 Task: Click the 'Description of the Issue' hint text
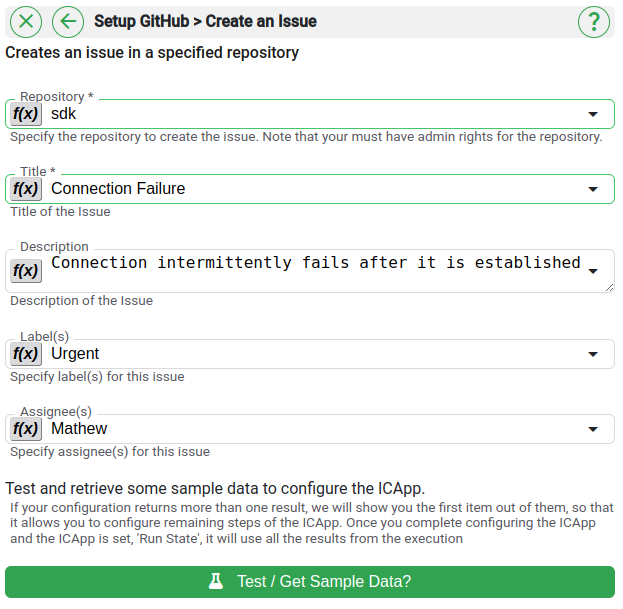pyautogui.click(x=81, y=301)
